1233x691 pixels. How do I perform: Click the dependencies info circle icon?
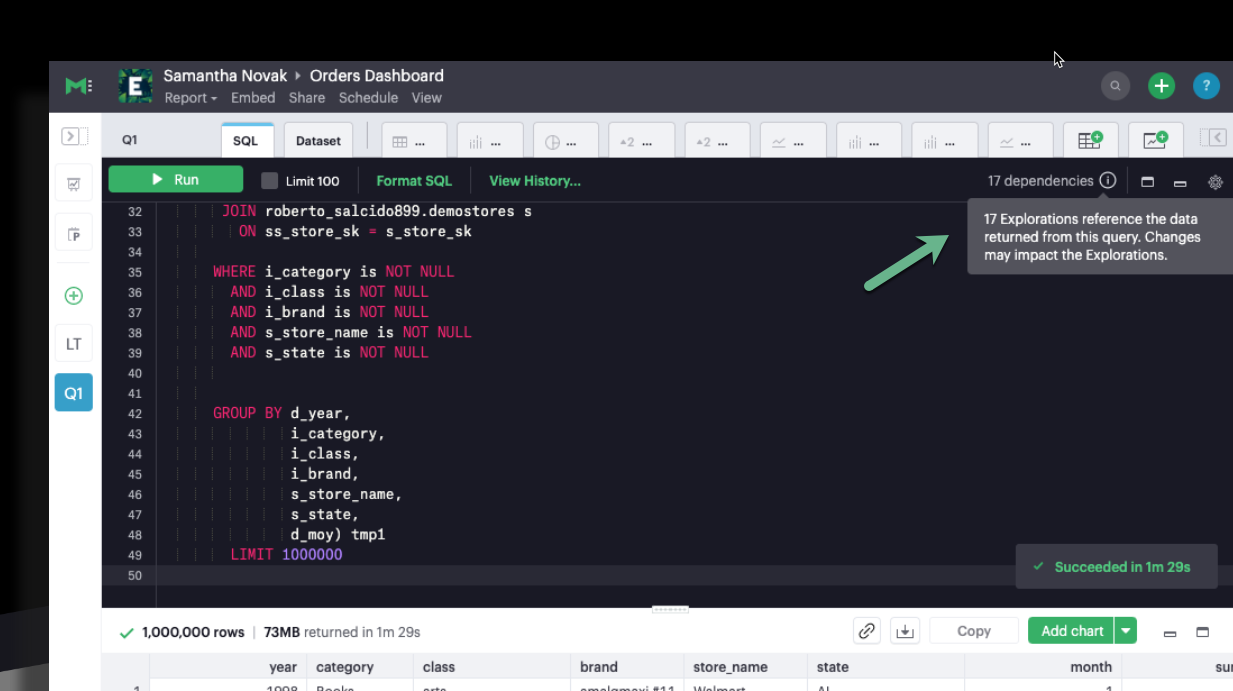click(1108, 181)
